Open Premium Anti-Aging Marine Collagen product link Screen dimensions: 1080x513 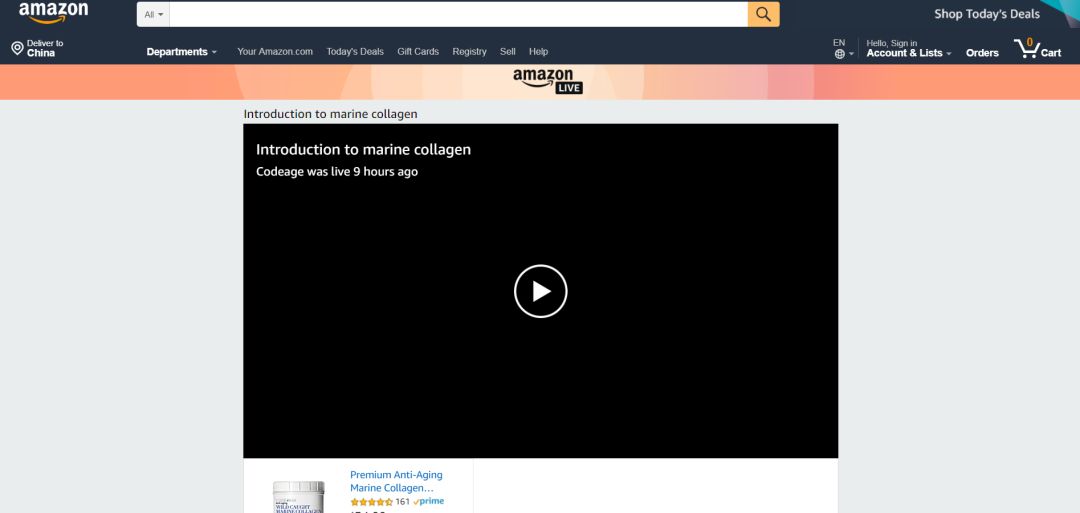pyautogui.click(x=396, y=481)
